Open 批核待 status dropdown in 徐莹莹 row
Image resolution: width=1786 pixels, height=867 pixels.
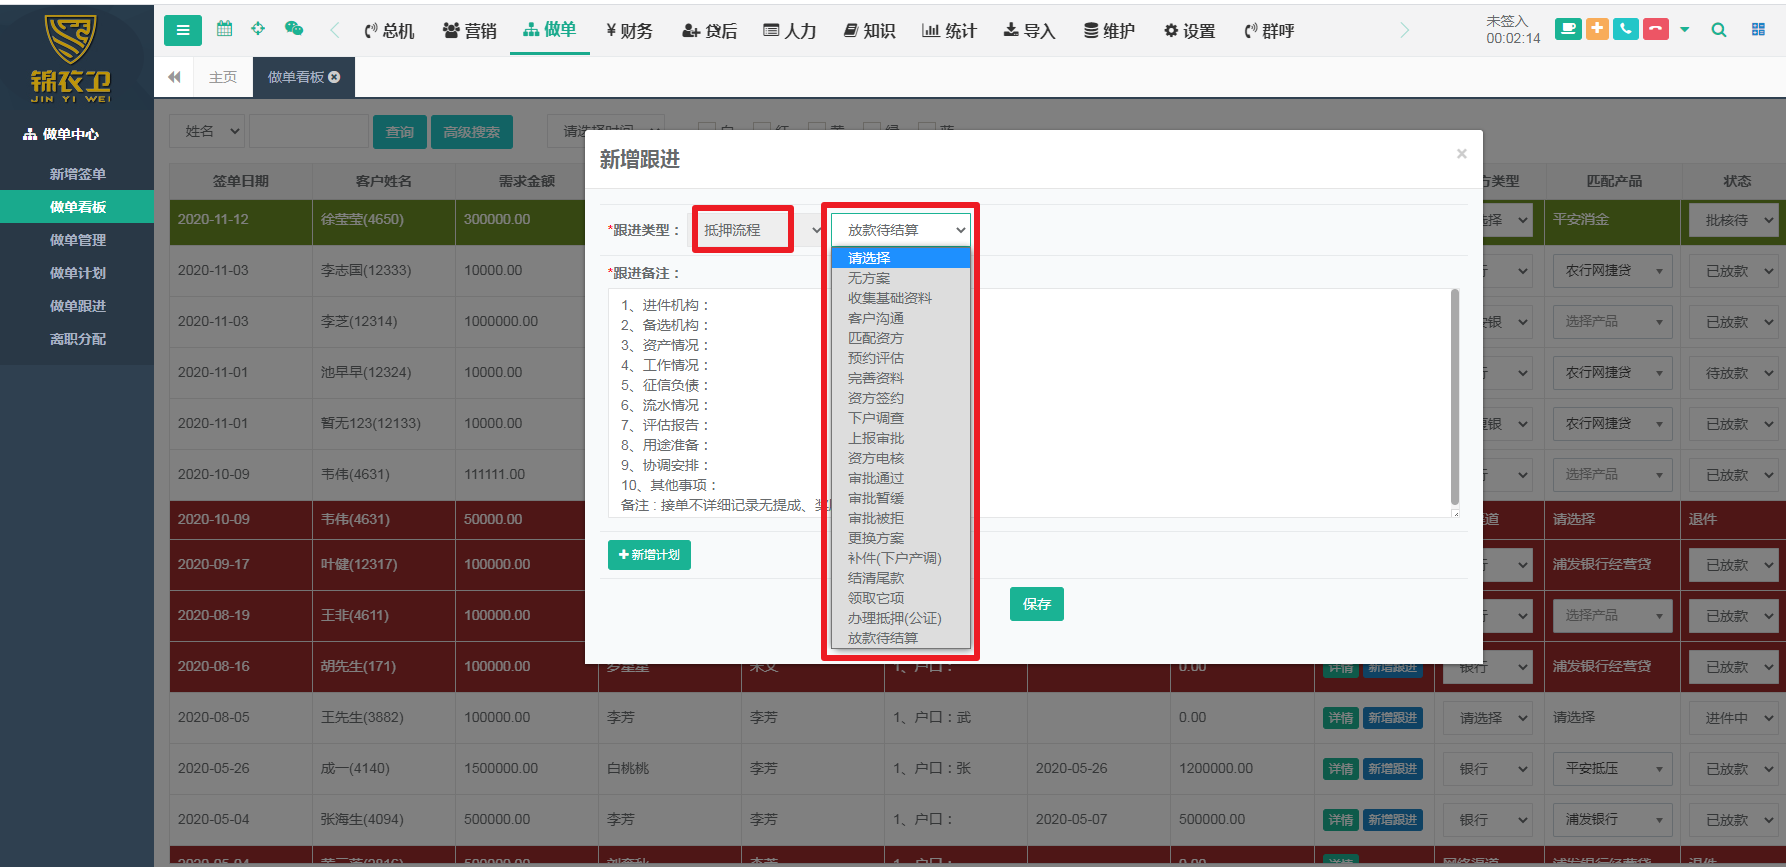(x=1735, y=220)
